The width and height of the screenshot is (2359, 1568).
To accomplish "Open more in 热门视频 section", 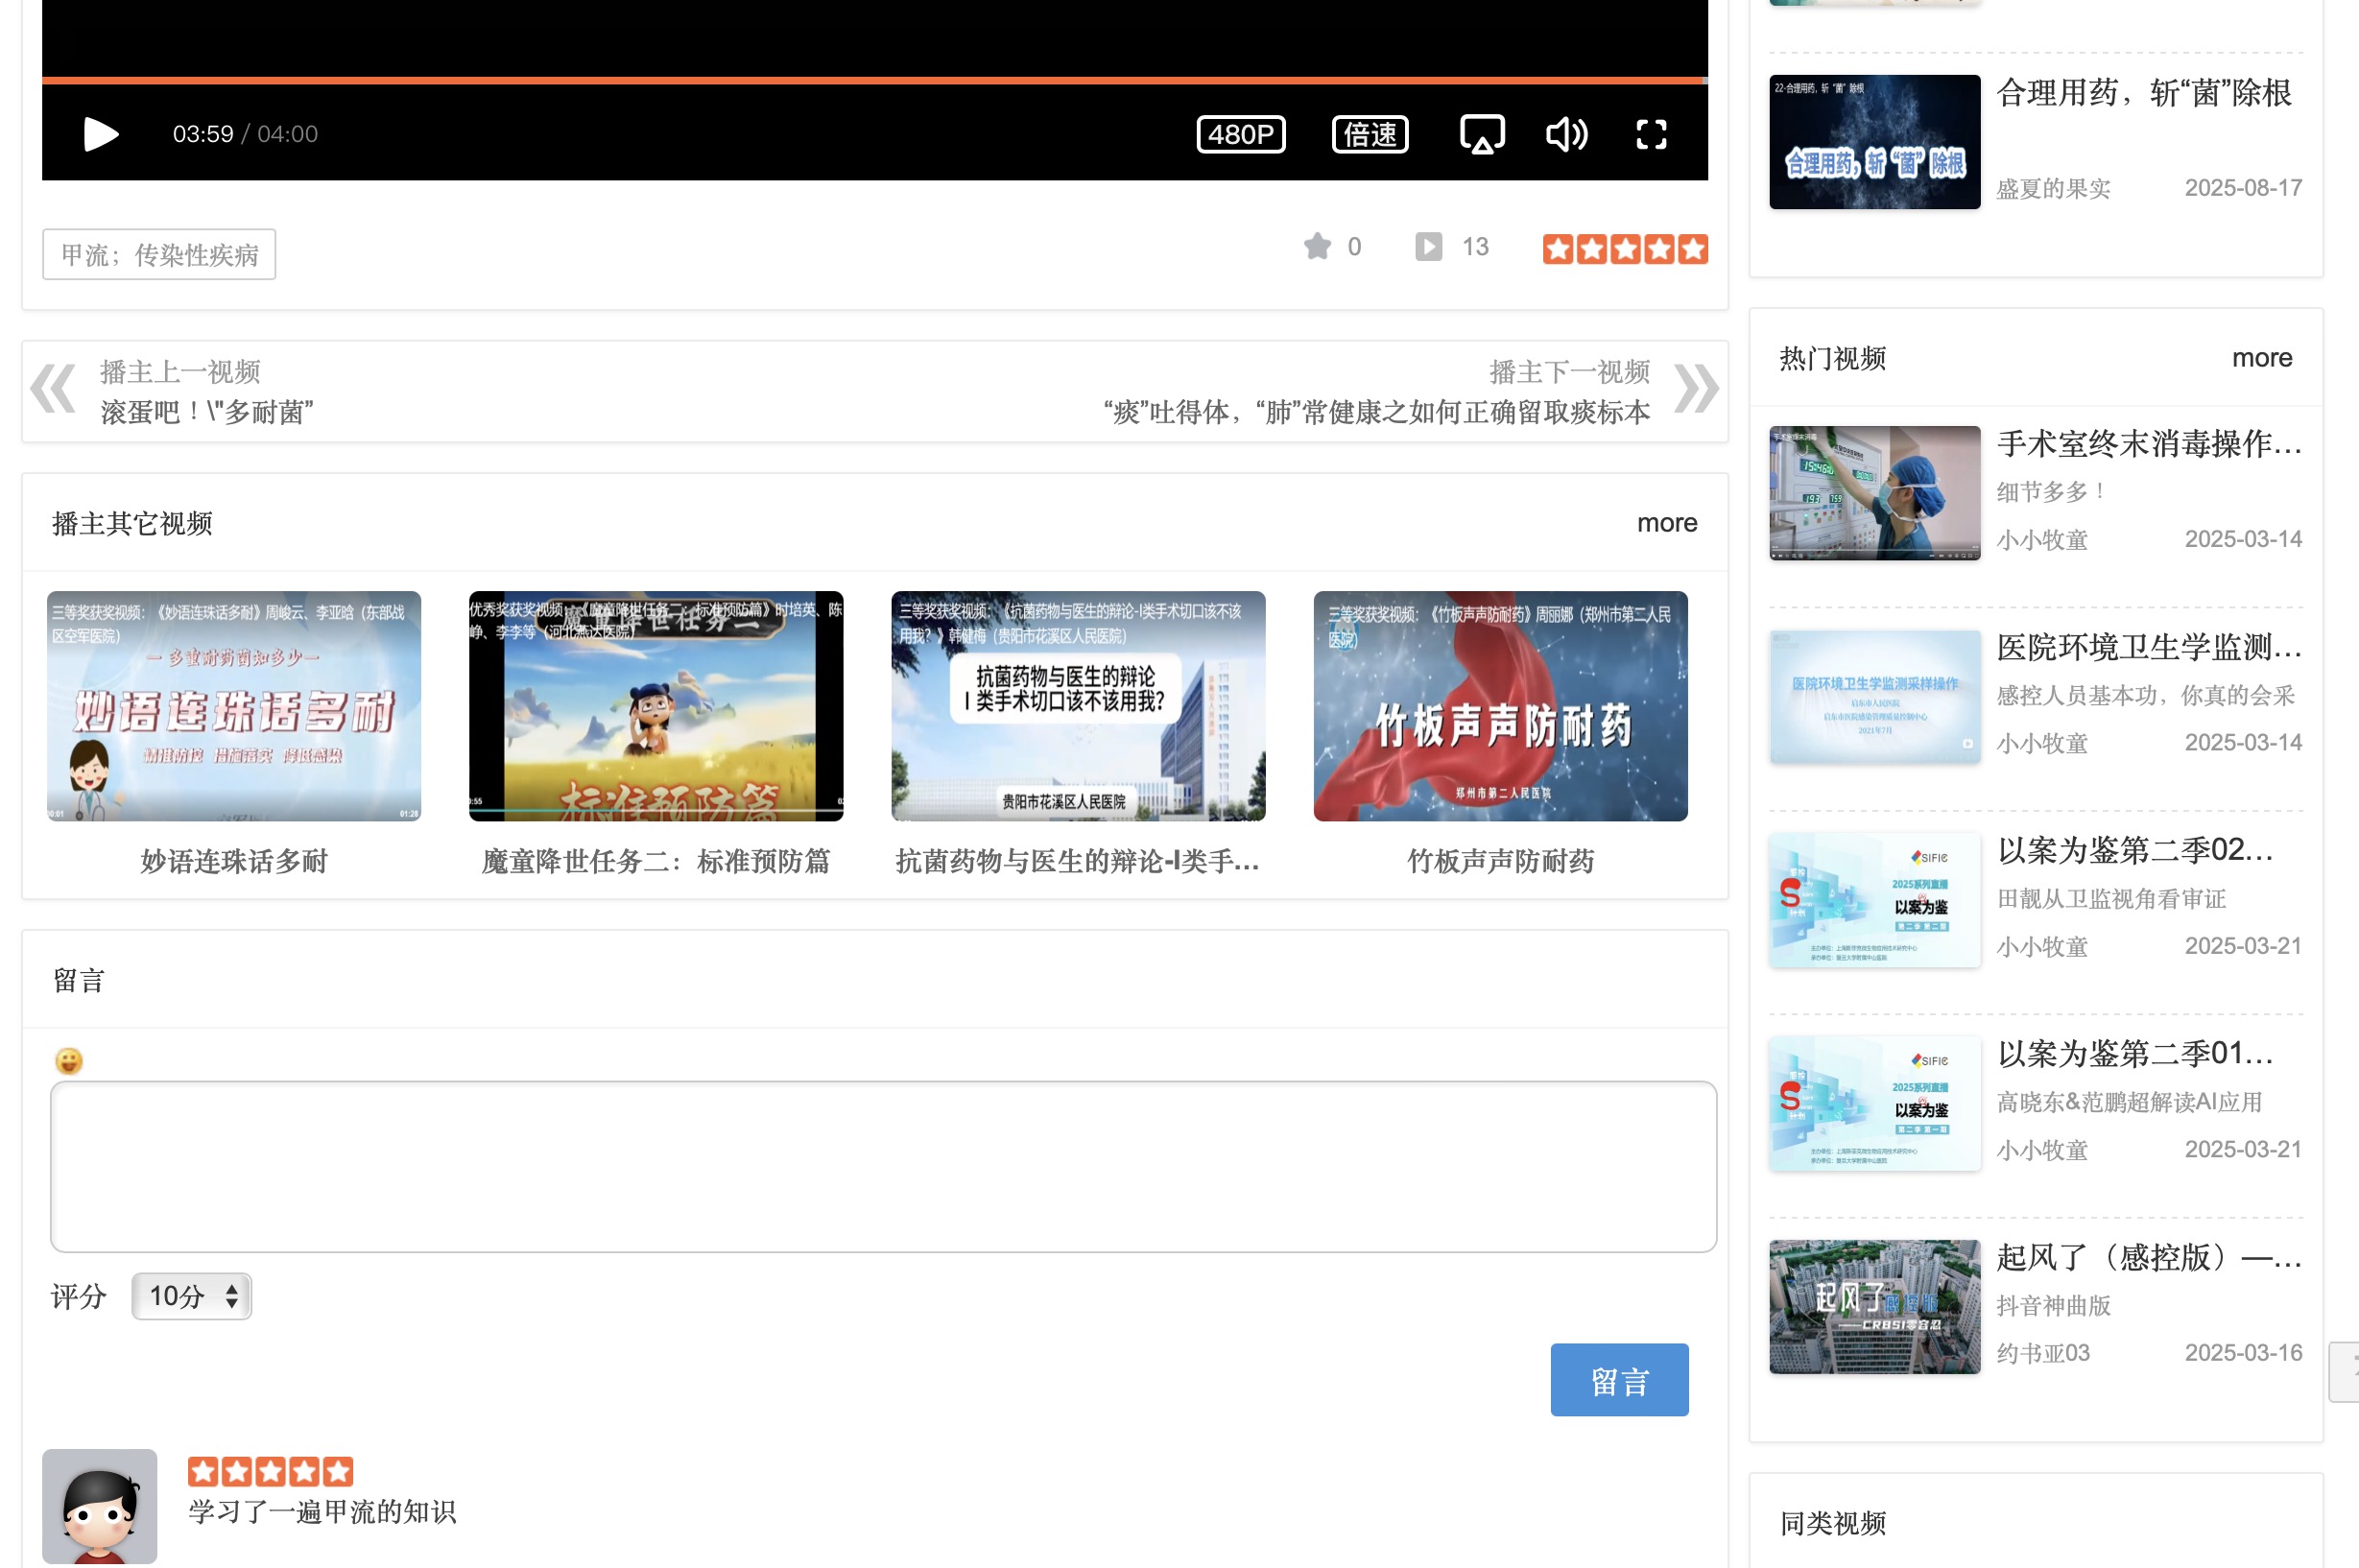I will [2261, 358].
